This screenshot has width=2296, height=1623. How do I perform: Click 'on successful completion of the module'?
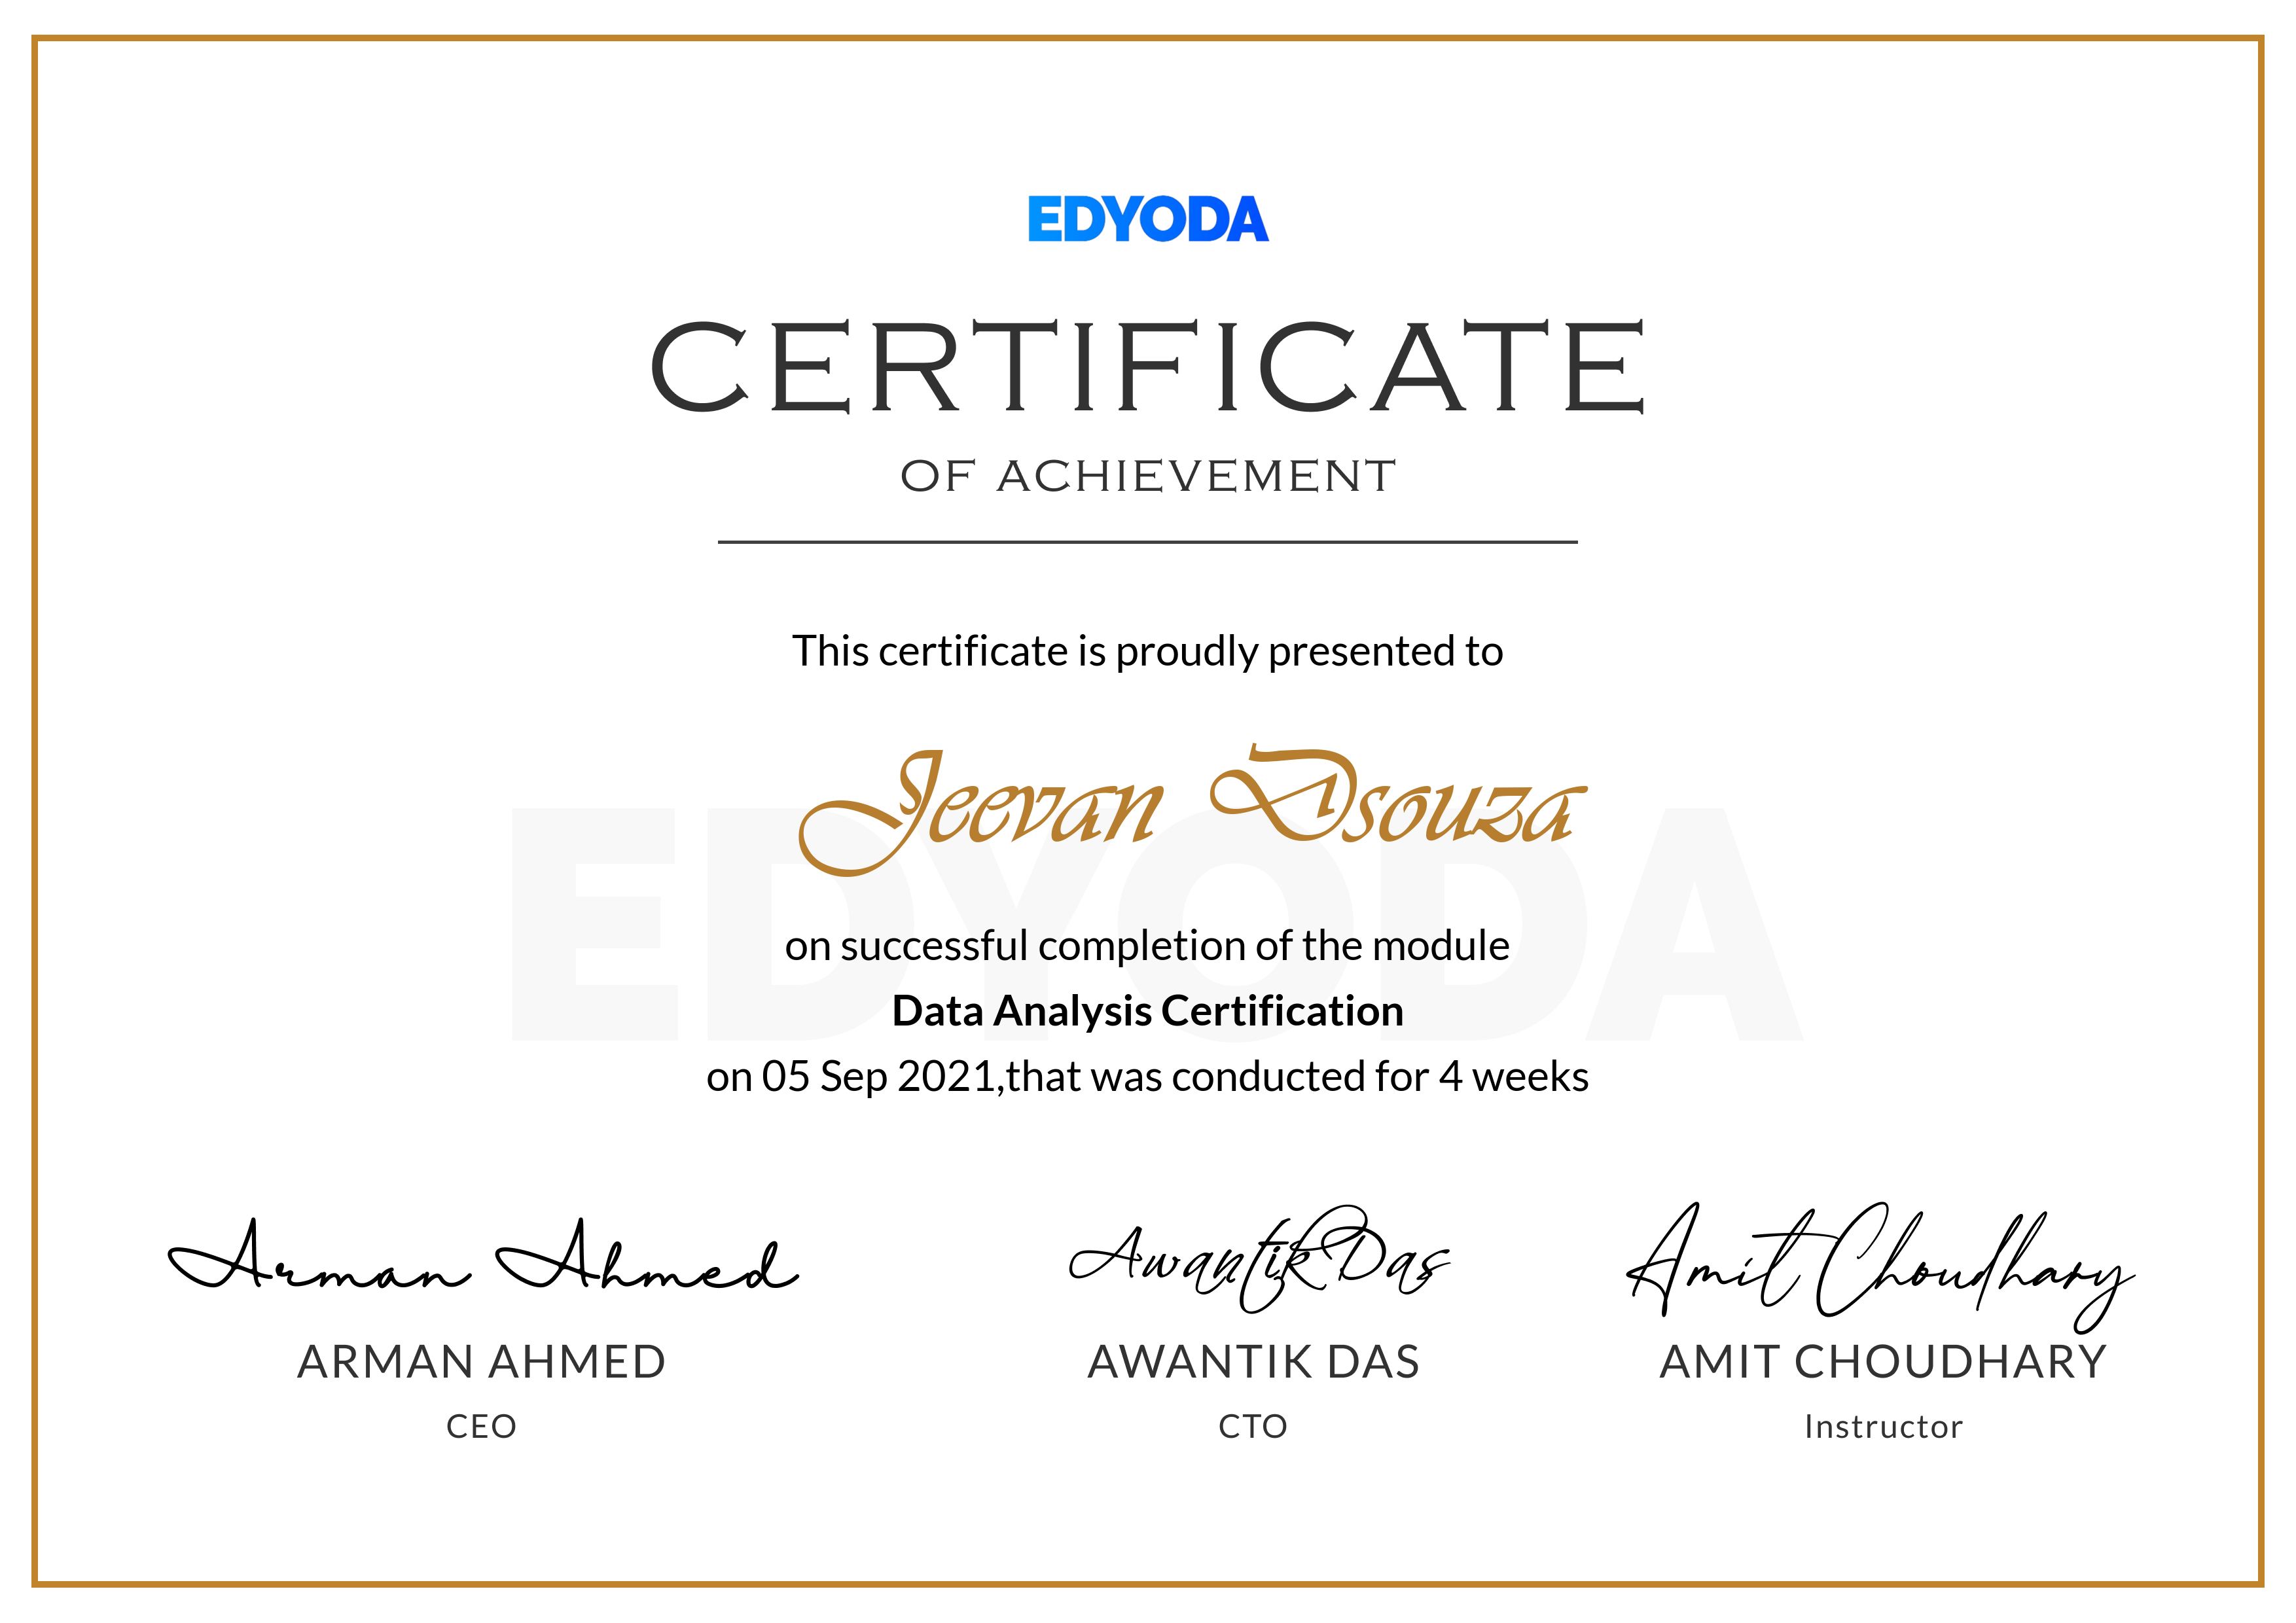tap(1147, 945)
